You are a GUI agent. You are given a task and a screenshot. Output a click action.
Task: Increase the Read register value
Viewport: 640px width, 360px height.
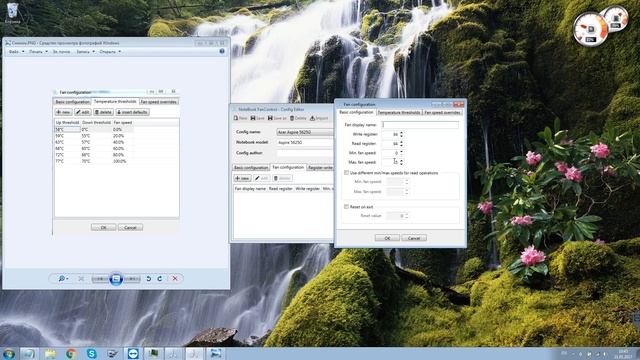402,142
